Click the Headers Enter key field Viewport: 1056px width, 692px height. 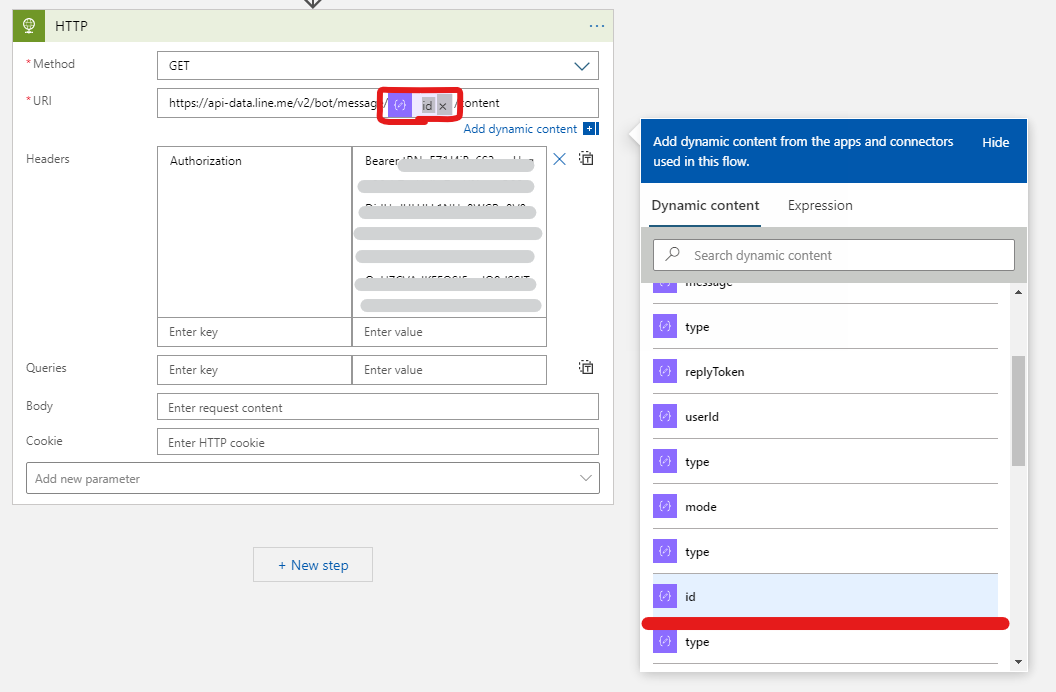coord(255,332)
